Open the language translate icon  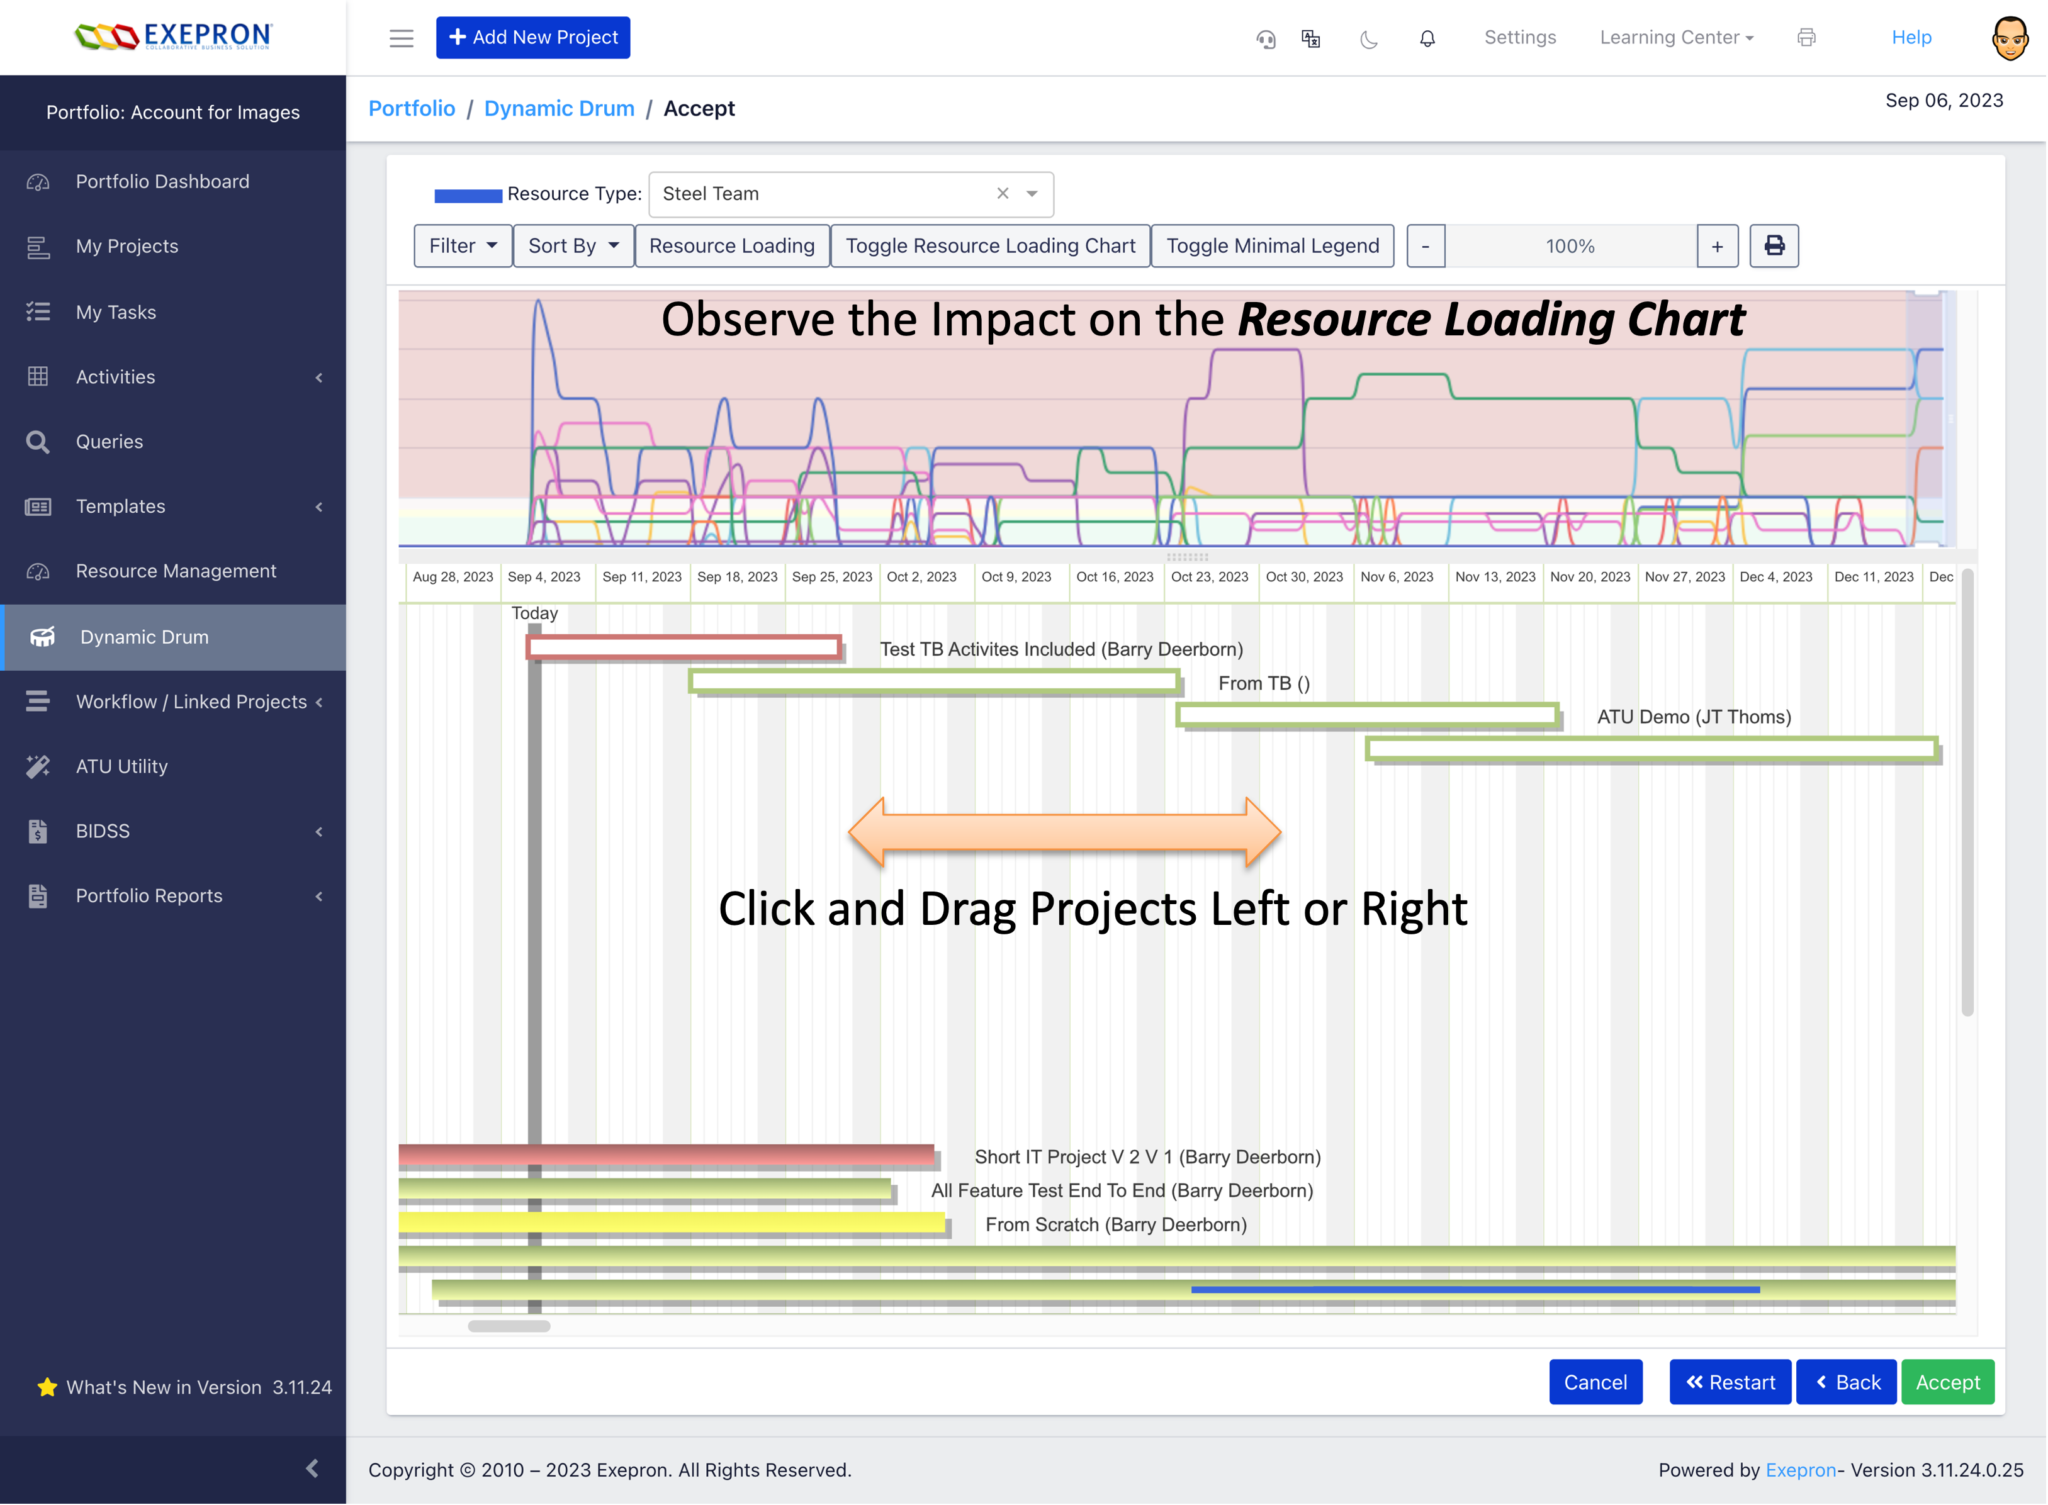tap(1311, 38)
